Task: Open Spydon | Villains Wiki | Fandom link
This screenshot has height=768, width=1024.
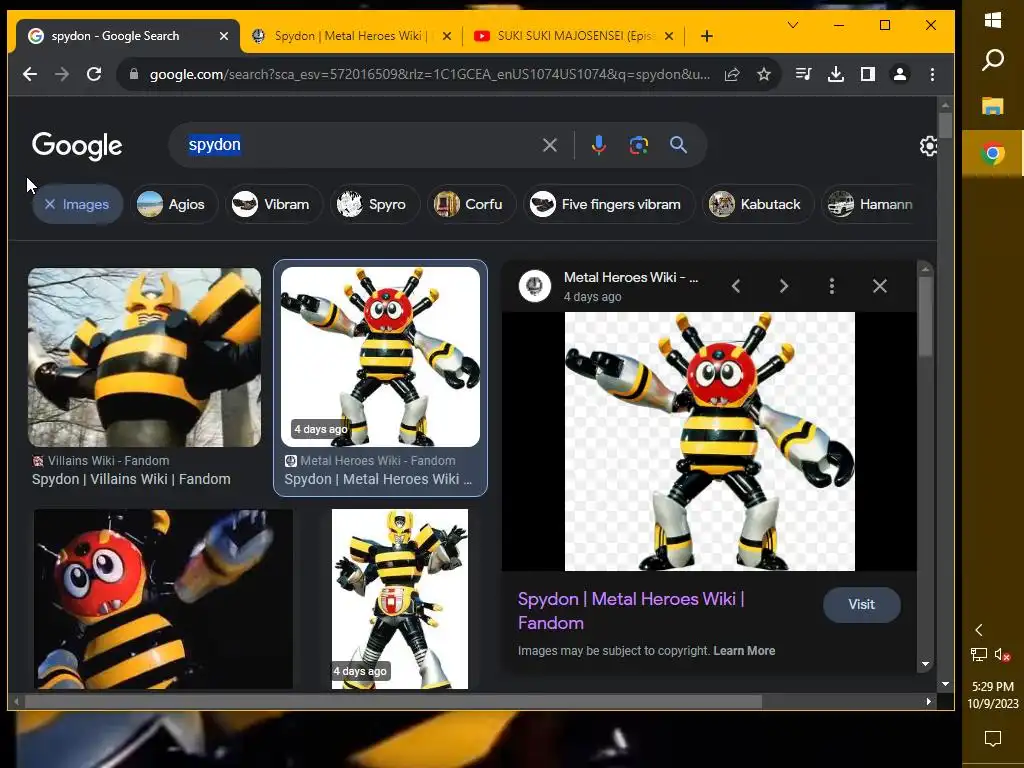Action: click(131, 479)
